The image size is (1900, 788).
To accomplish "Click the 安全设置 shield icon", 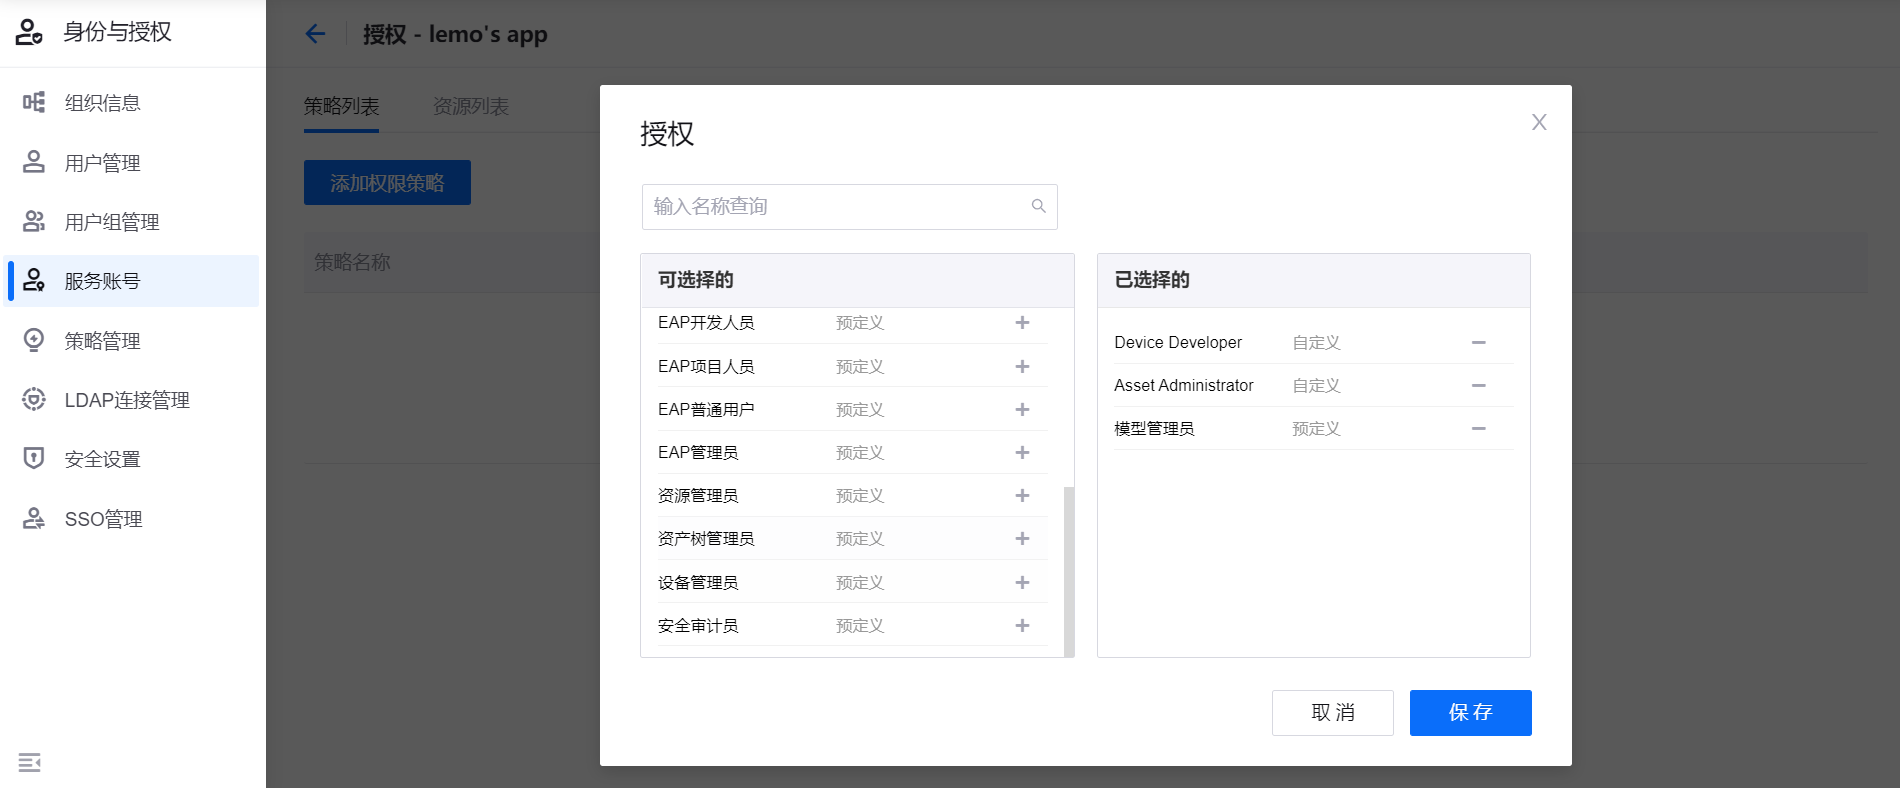I will (x=34, y=458).
